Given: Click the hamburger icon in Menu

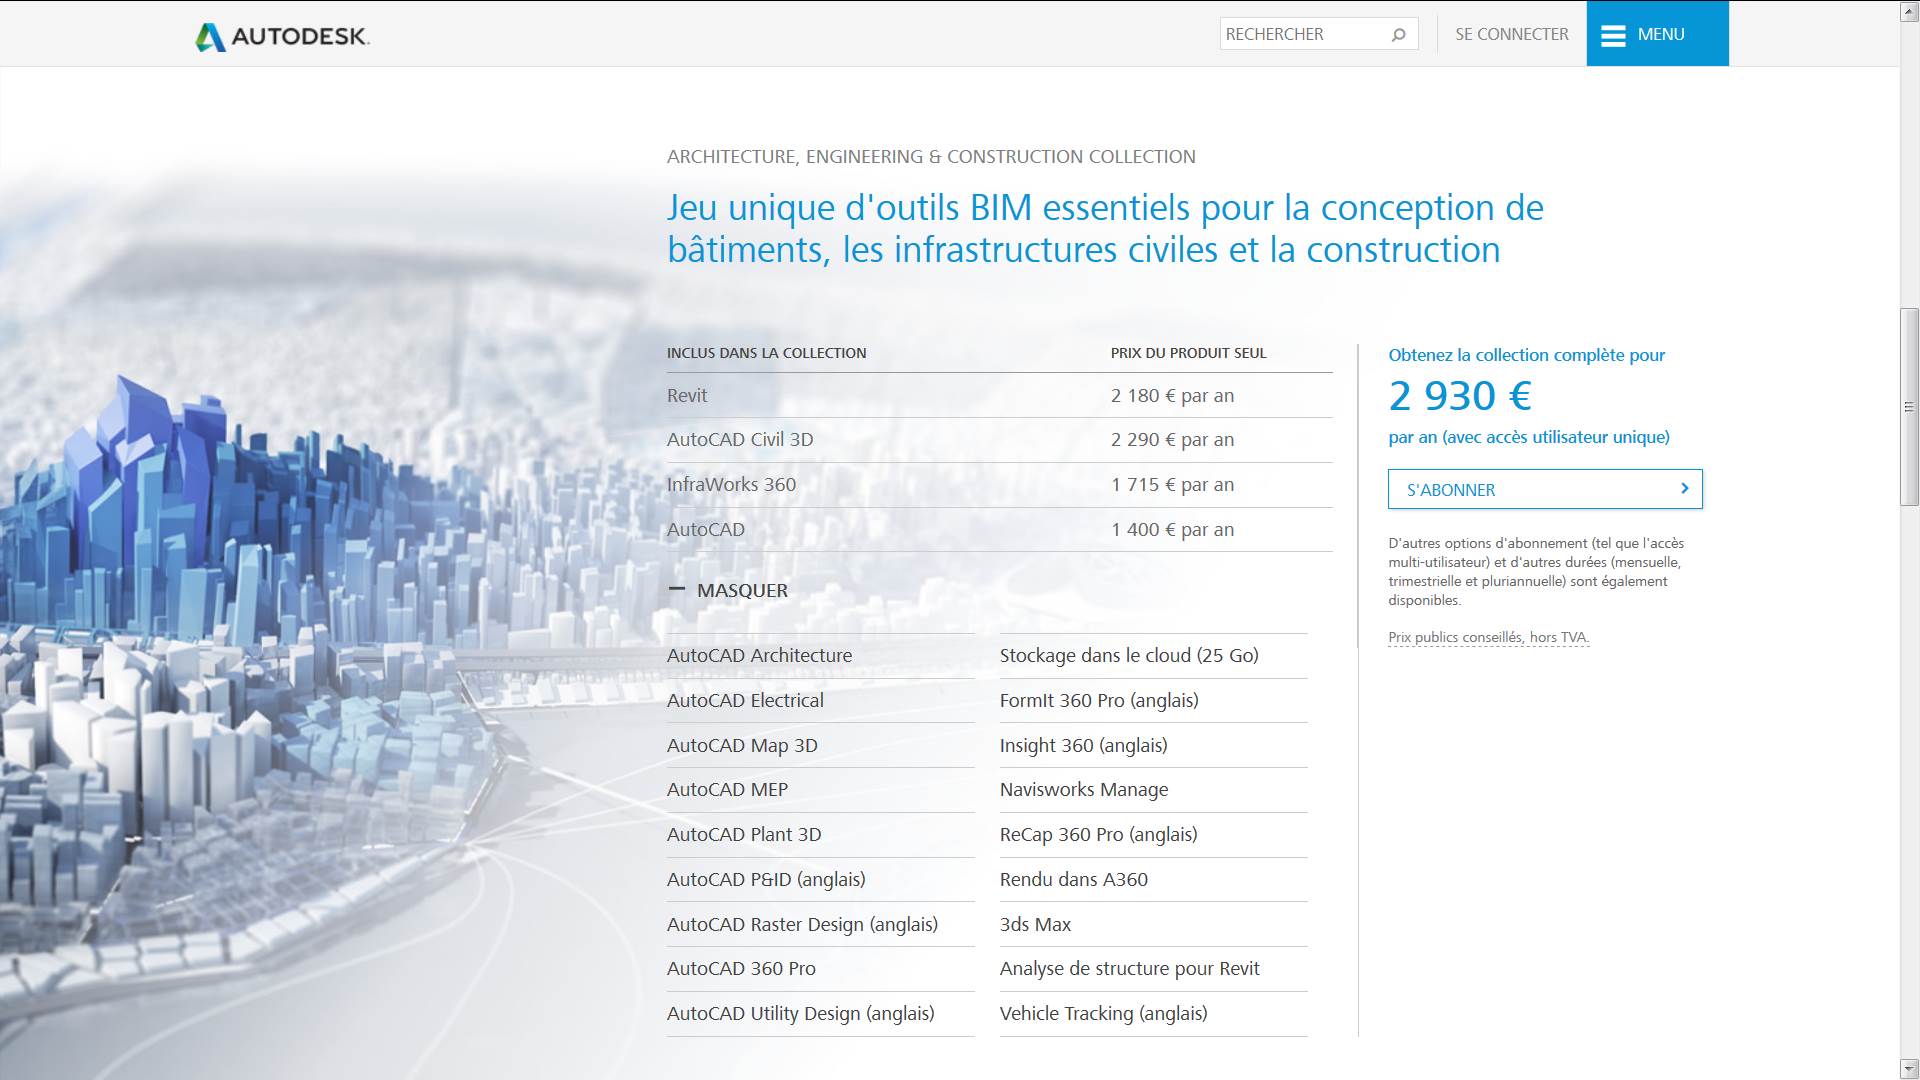Looking at the screenshot, I should tap(1612, 35).
